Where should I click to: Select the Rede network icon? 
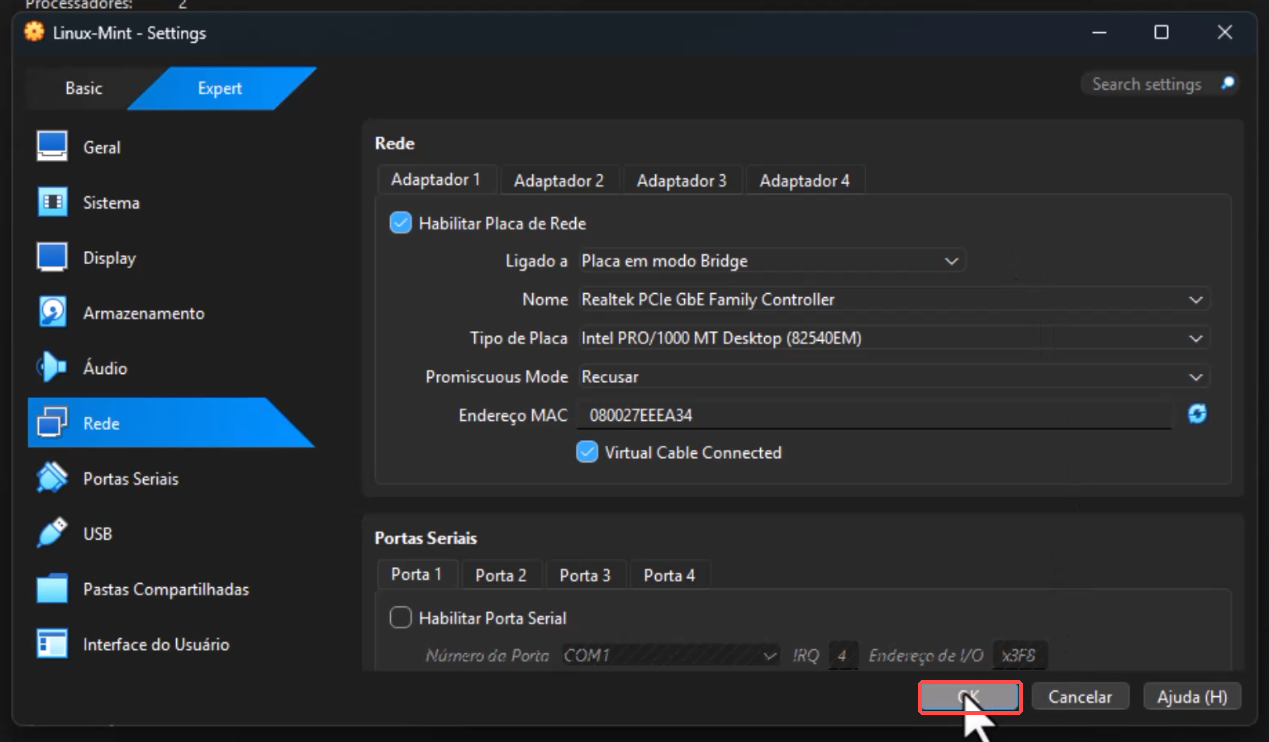52,423
